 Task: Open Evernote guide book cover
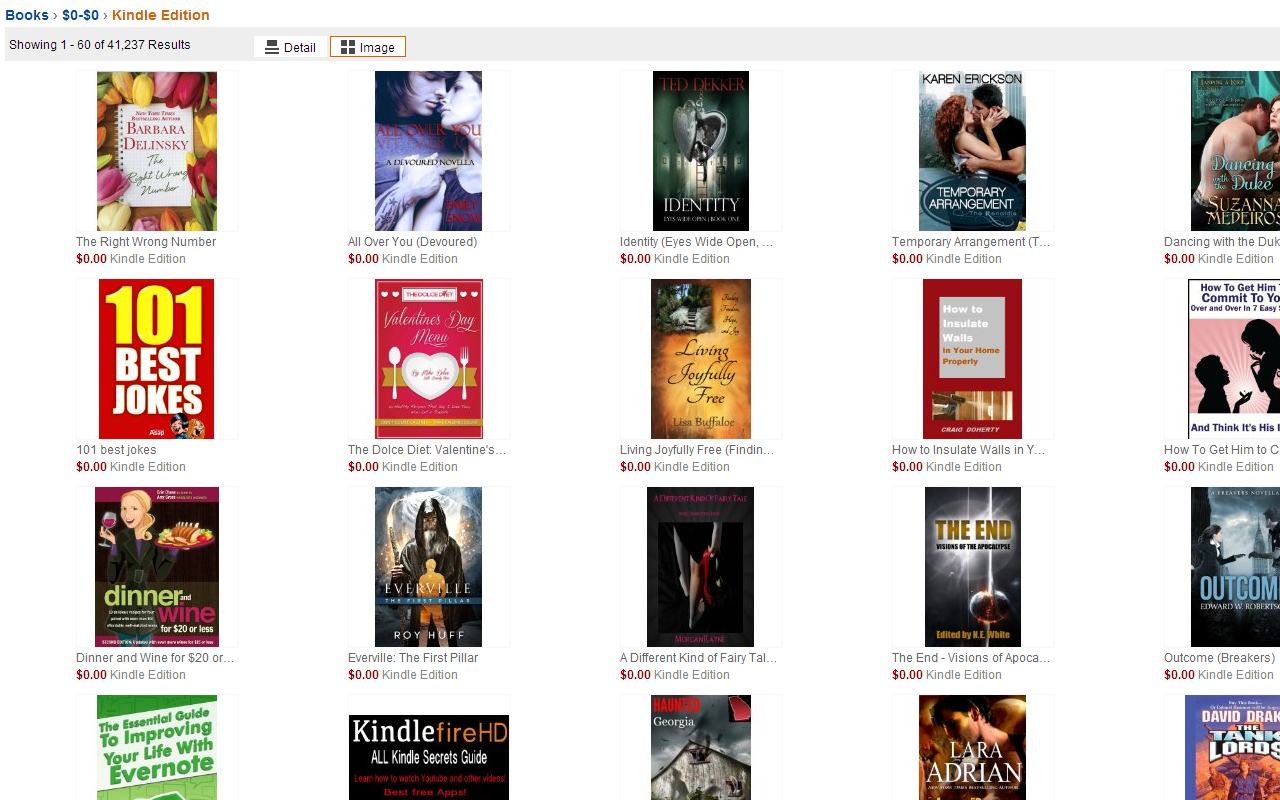tap(157, 747)
